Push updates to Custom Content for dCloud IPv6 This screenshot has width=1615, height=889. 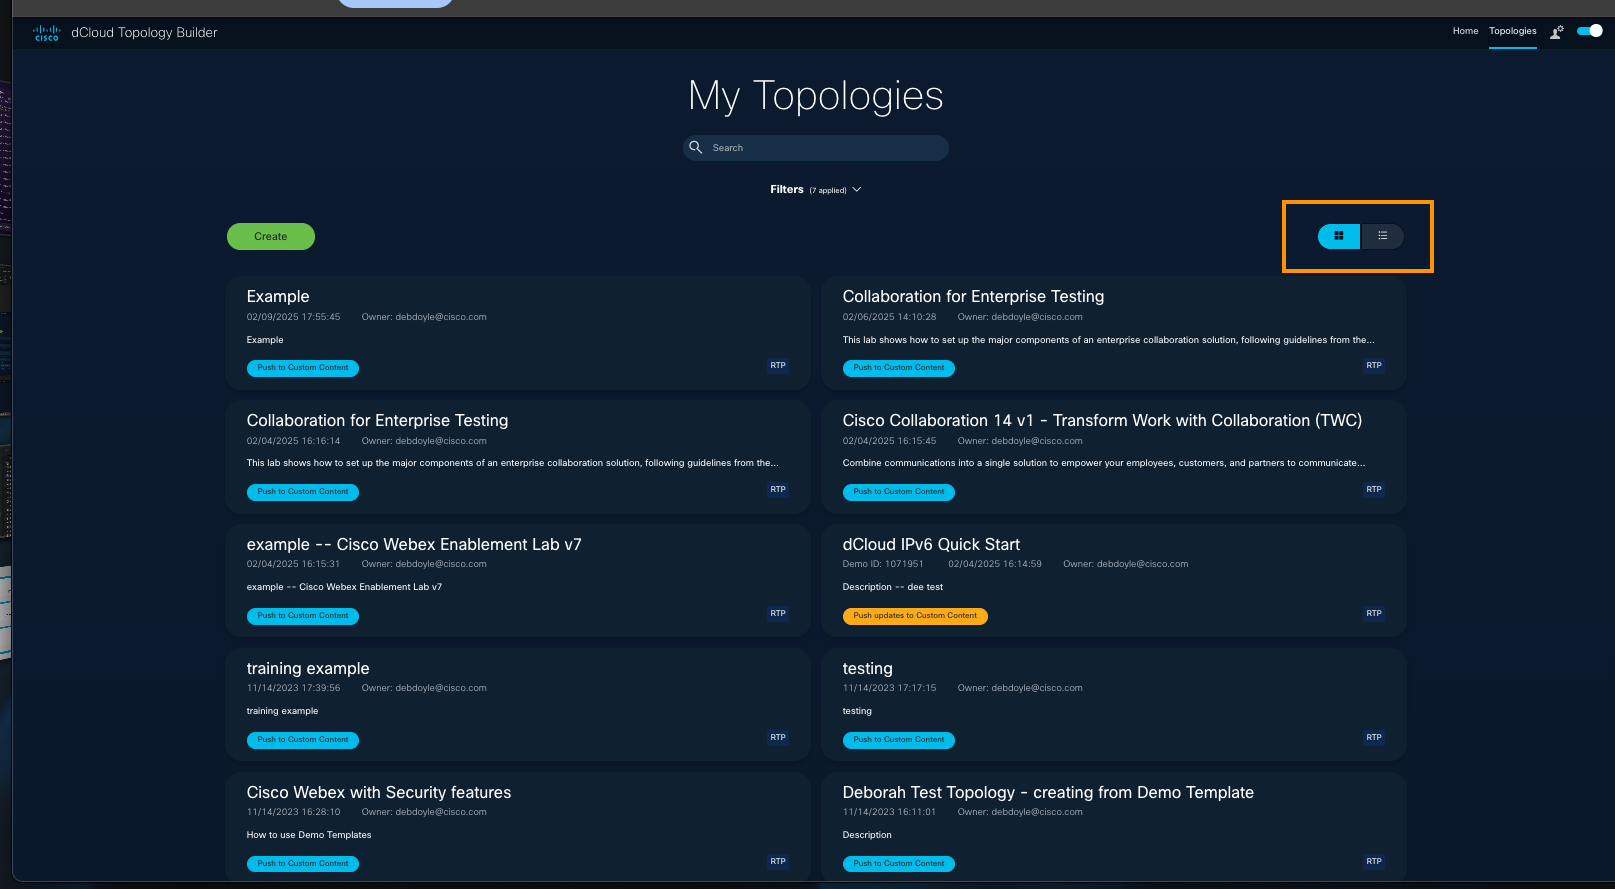tap(915, 616)
